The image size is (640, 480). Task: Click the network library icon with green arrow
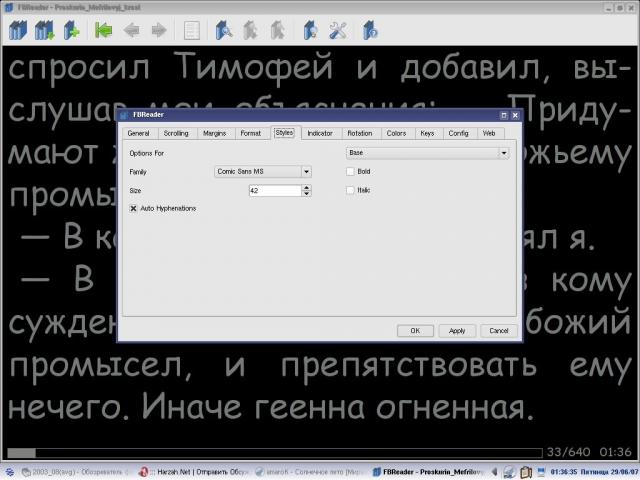[44, 30]
